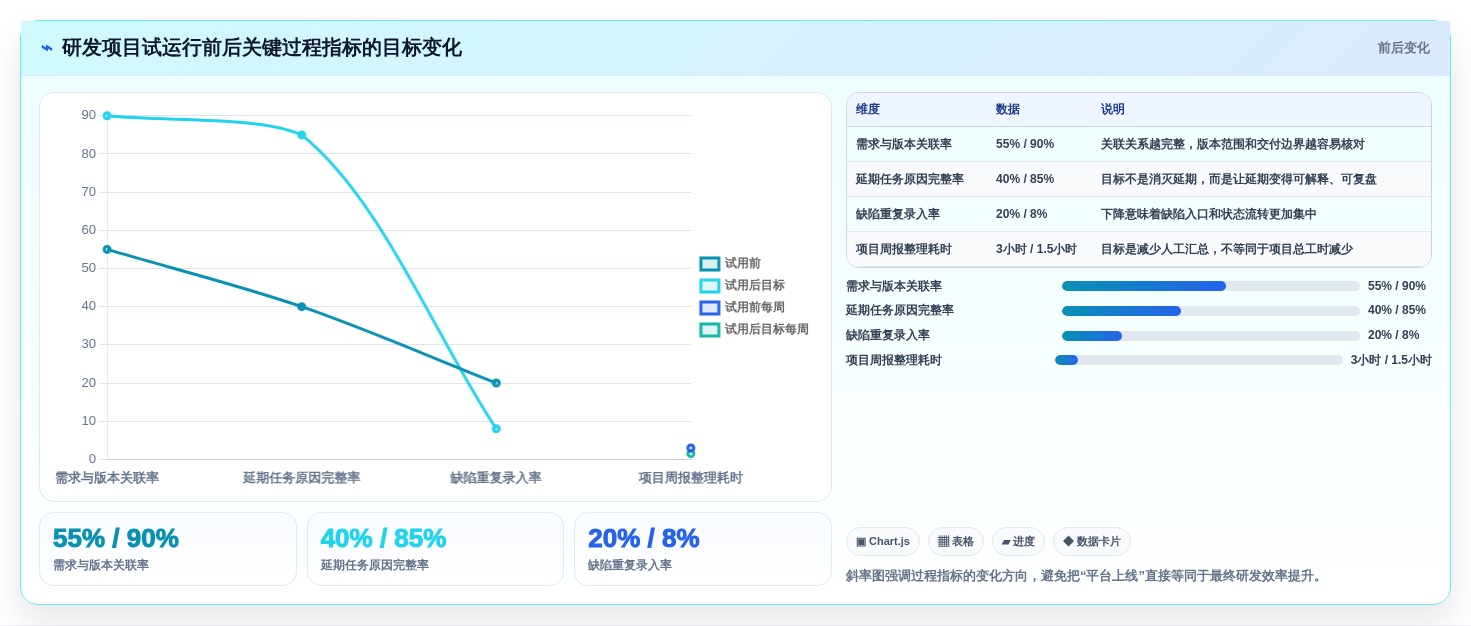This screenshot has width=1471, height=626.
Task: Click the 数据卡片 tag
Action: (1092, 542)
